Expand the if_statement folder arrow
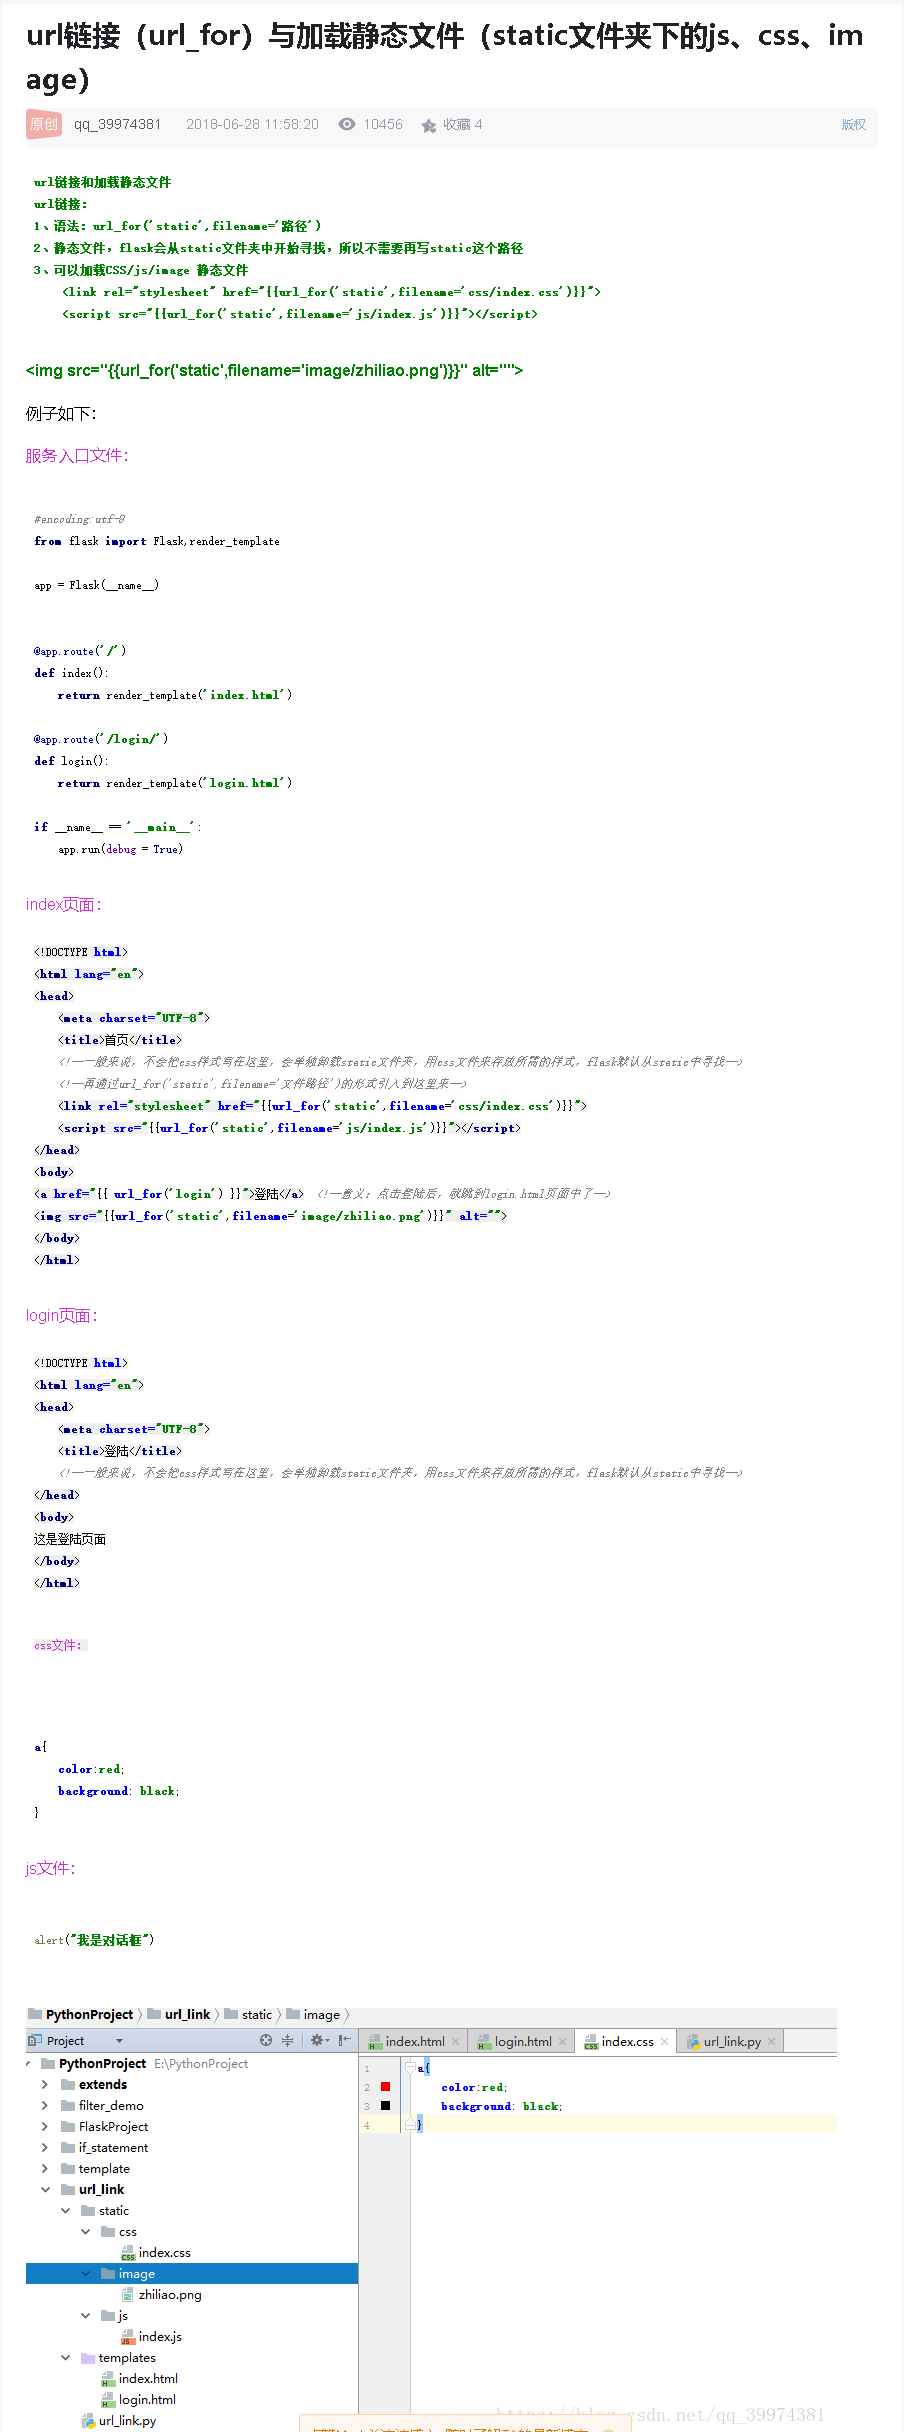This screenshot has width=904, height=2432. [x=45, y=2147]
